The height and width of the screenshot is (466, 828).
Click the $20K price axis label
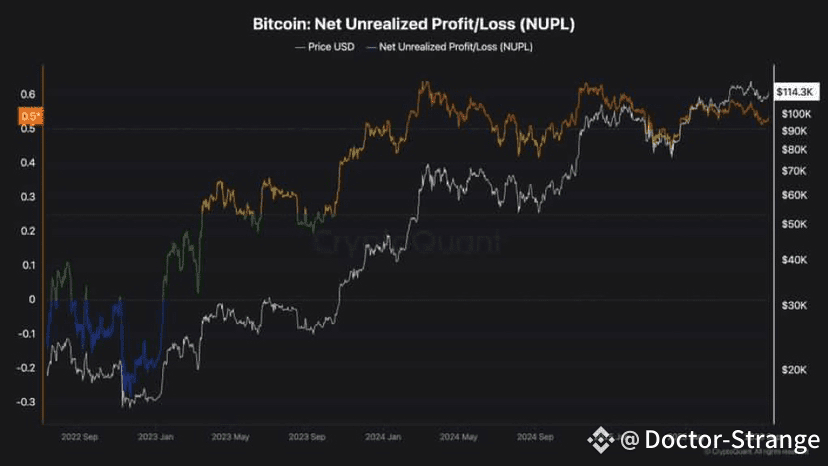[794, 370]
